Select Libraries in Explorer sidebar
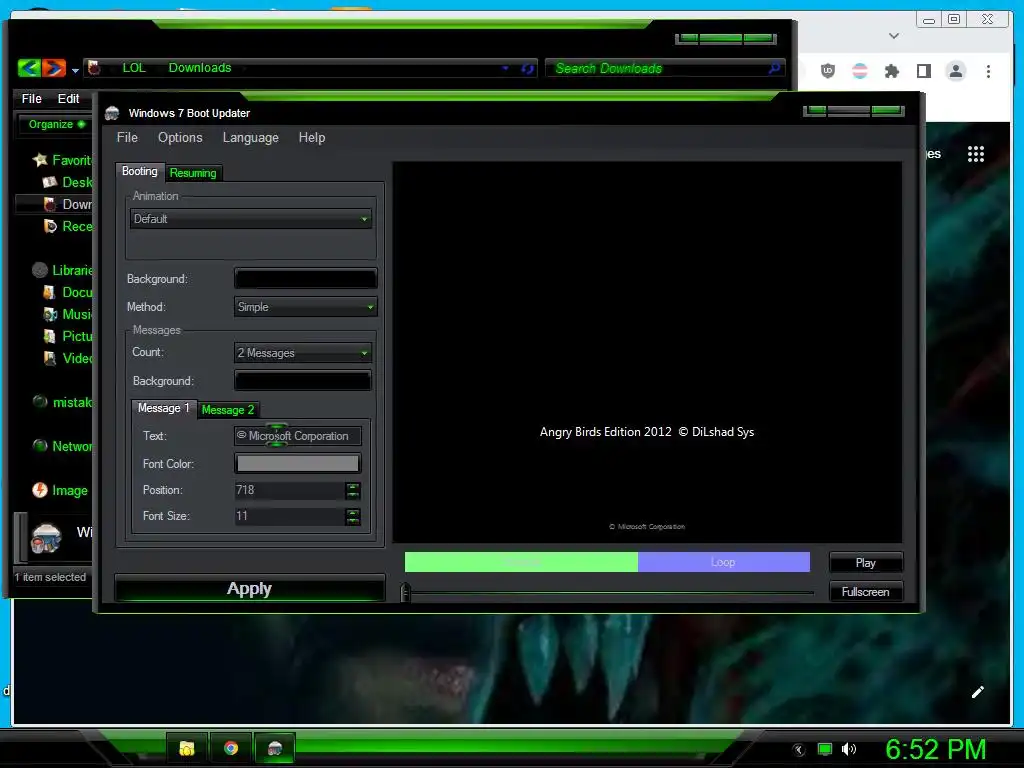 coord(64,270)
